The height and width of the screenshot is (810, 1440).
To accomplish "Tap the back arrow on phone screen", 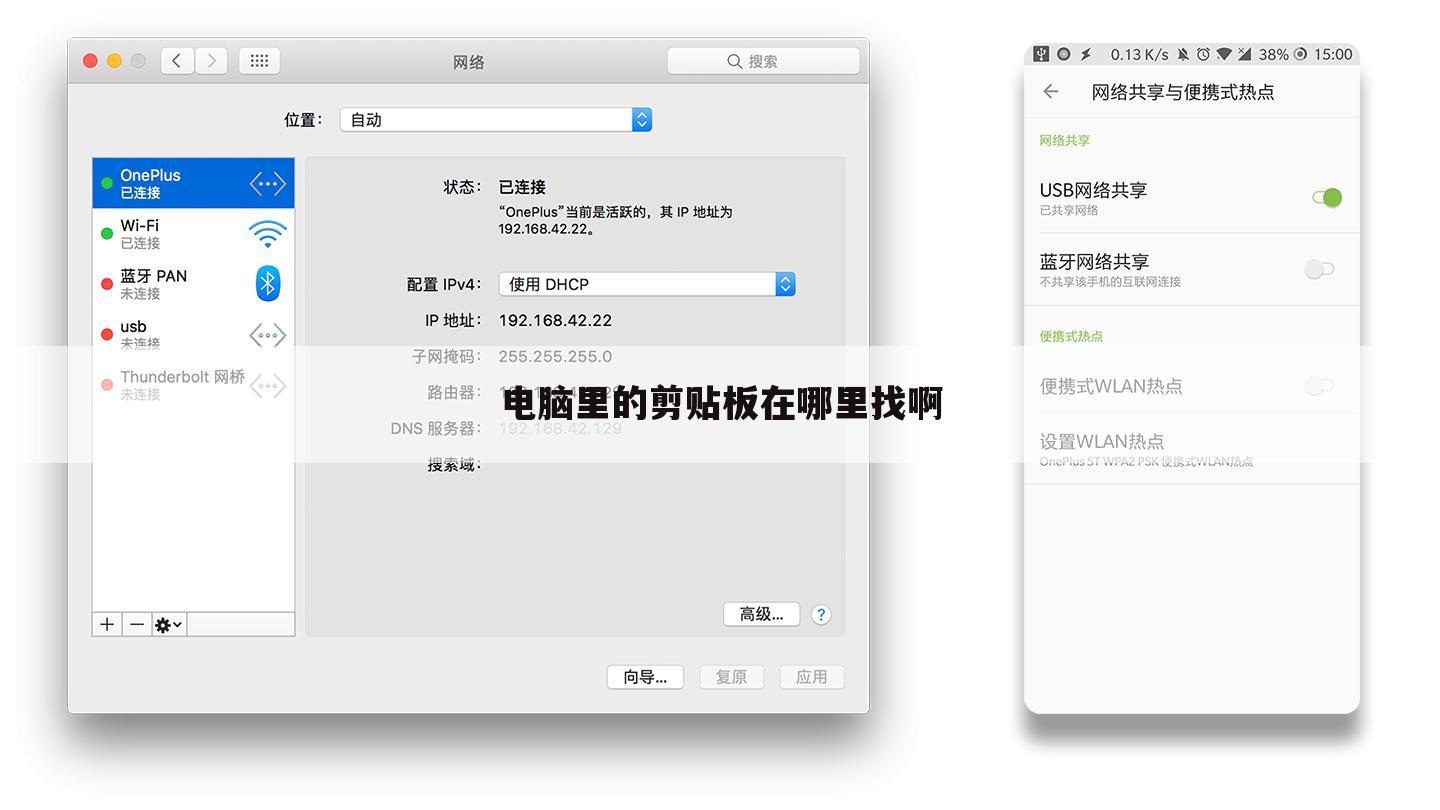I will pyautogui.click(x=1050, y=92).
